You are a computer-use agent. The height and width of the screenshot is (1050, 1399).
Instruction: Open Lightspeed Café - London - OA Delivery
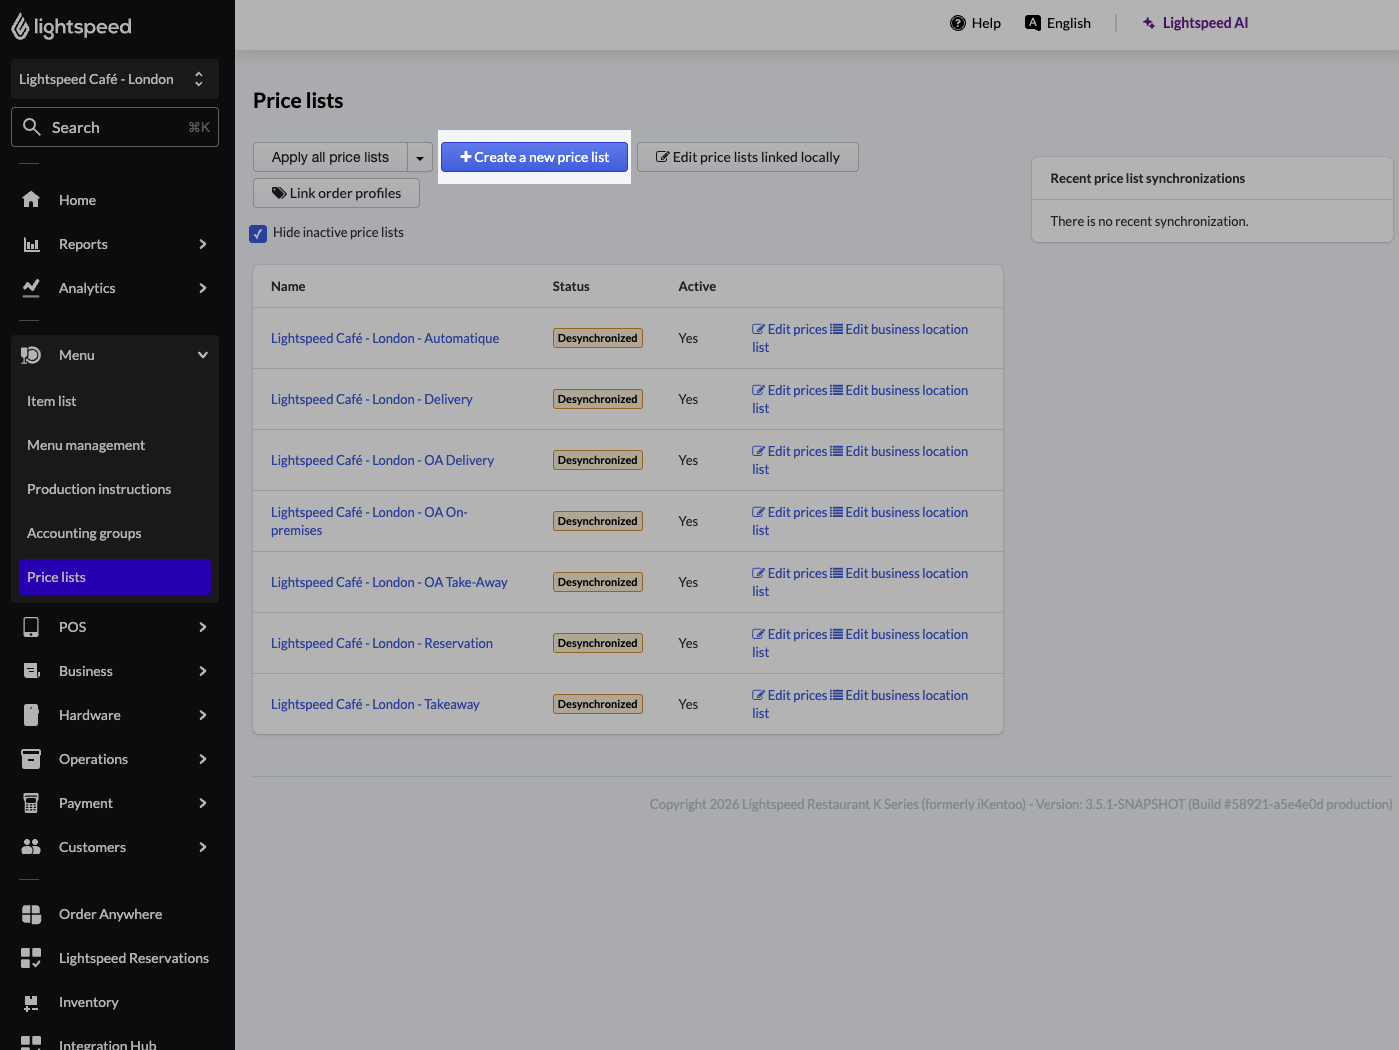[x=382, y=460]
